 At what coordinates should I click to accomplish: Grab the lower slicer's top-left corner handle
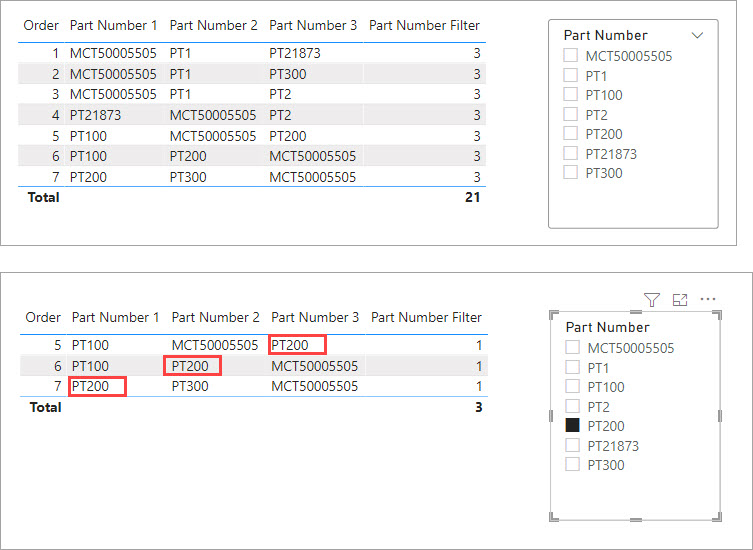point(554,315)
